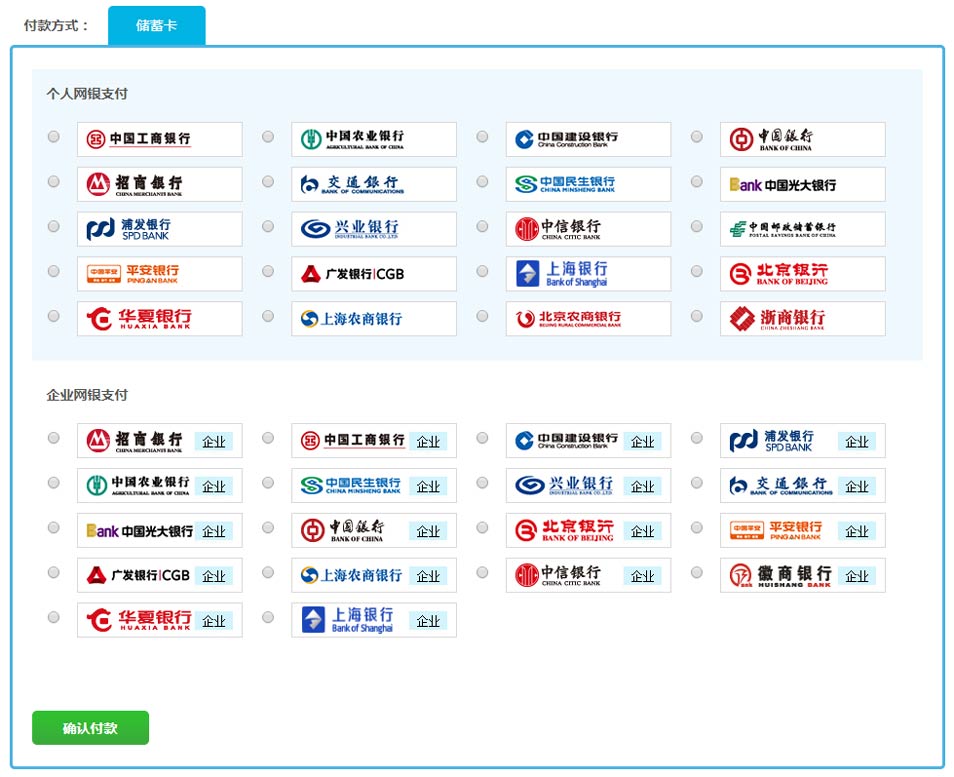The width and height of the screenshot is (954, 777).
Task: Click the 北京银行 logo under 个人网银支付
Action: pyautogui.click(x=803, y=274)
